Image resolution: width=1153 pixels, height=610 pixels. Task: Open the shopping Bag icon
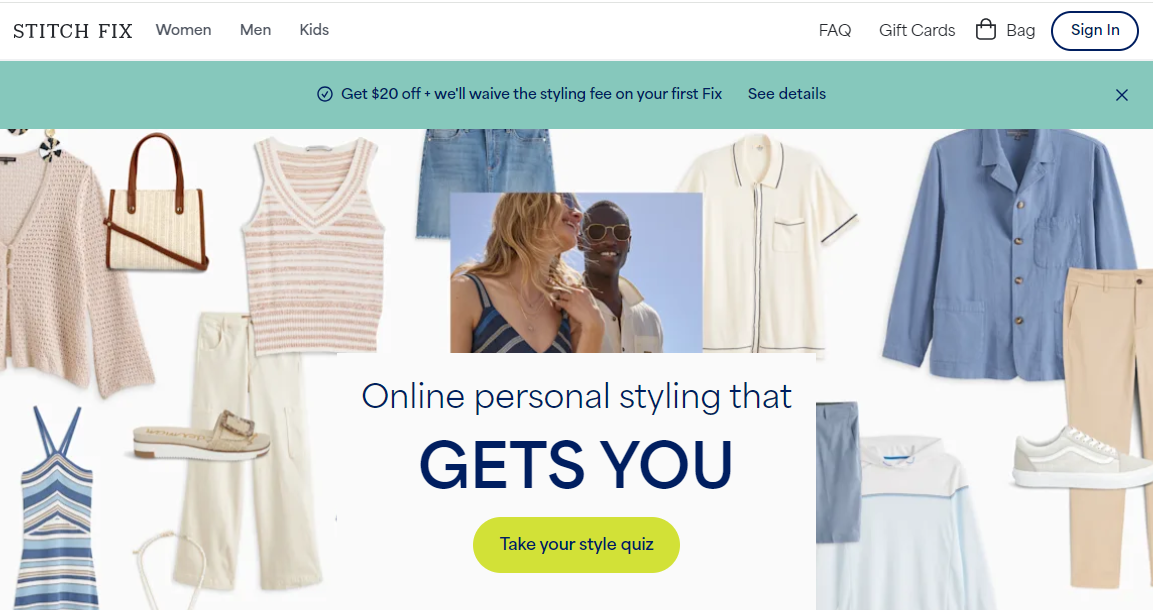(985, 30)
